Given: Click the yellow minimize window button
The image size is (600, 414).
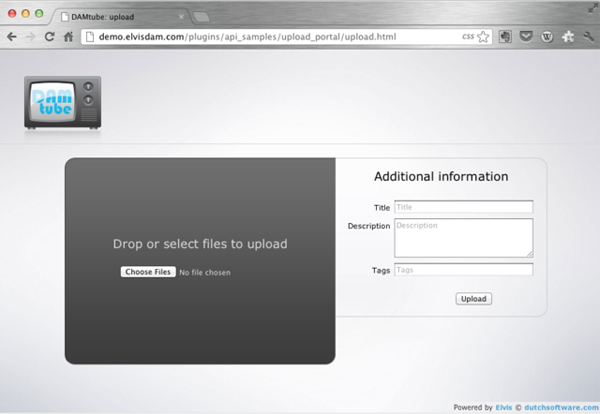Looking at the screenshot, I should (26, 13).
